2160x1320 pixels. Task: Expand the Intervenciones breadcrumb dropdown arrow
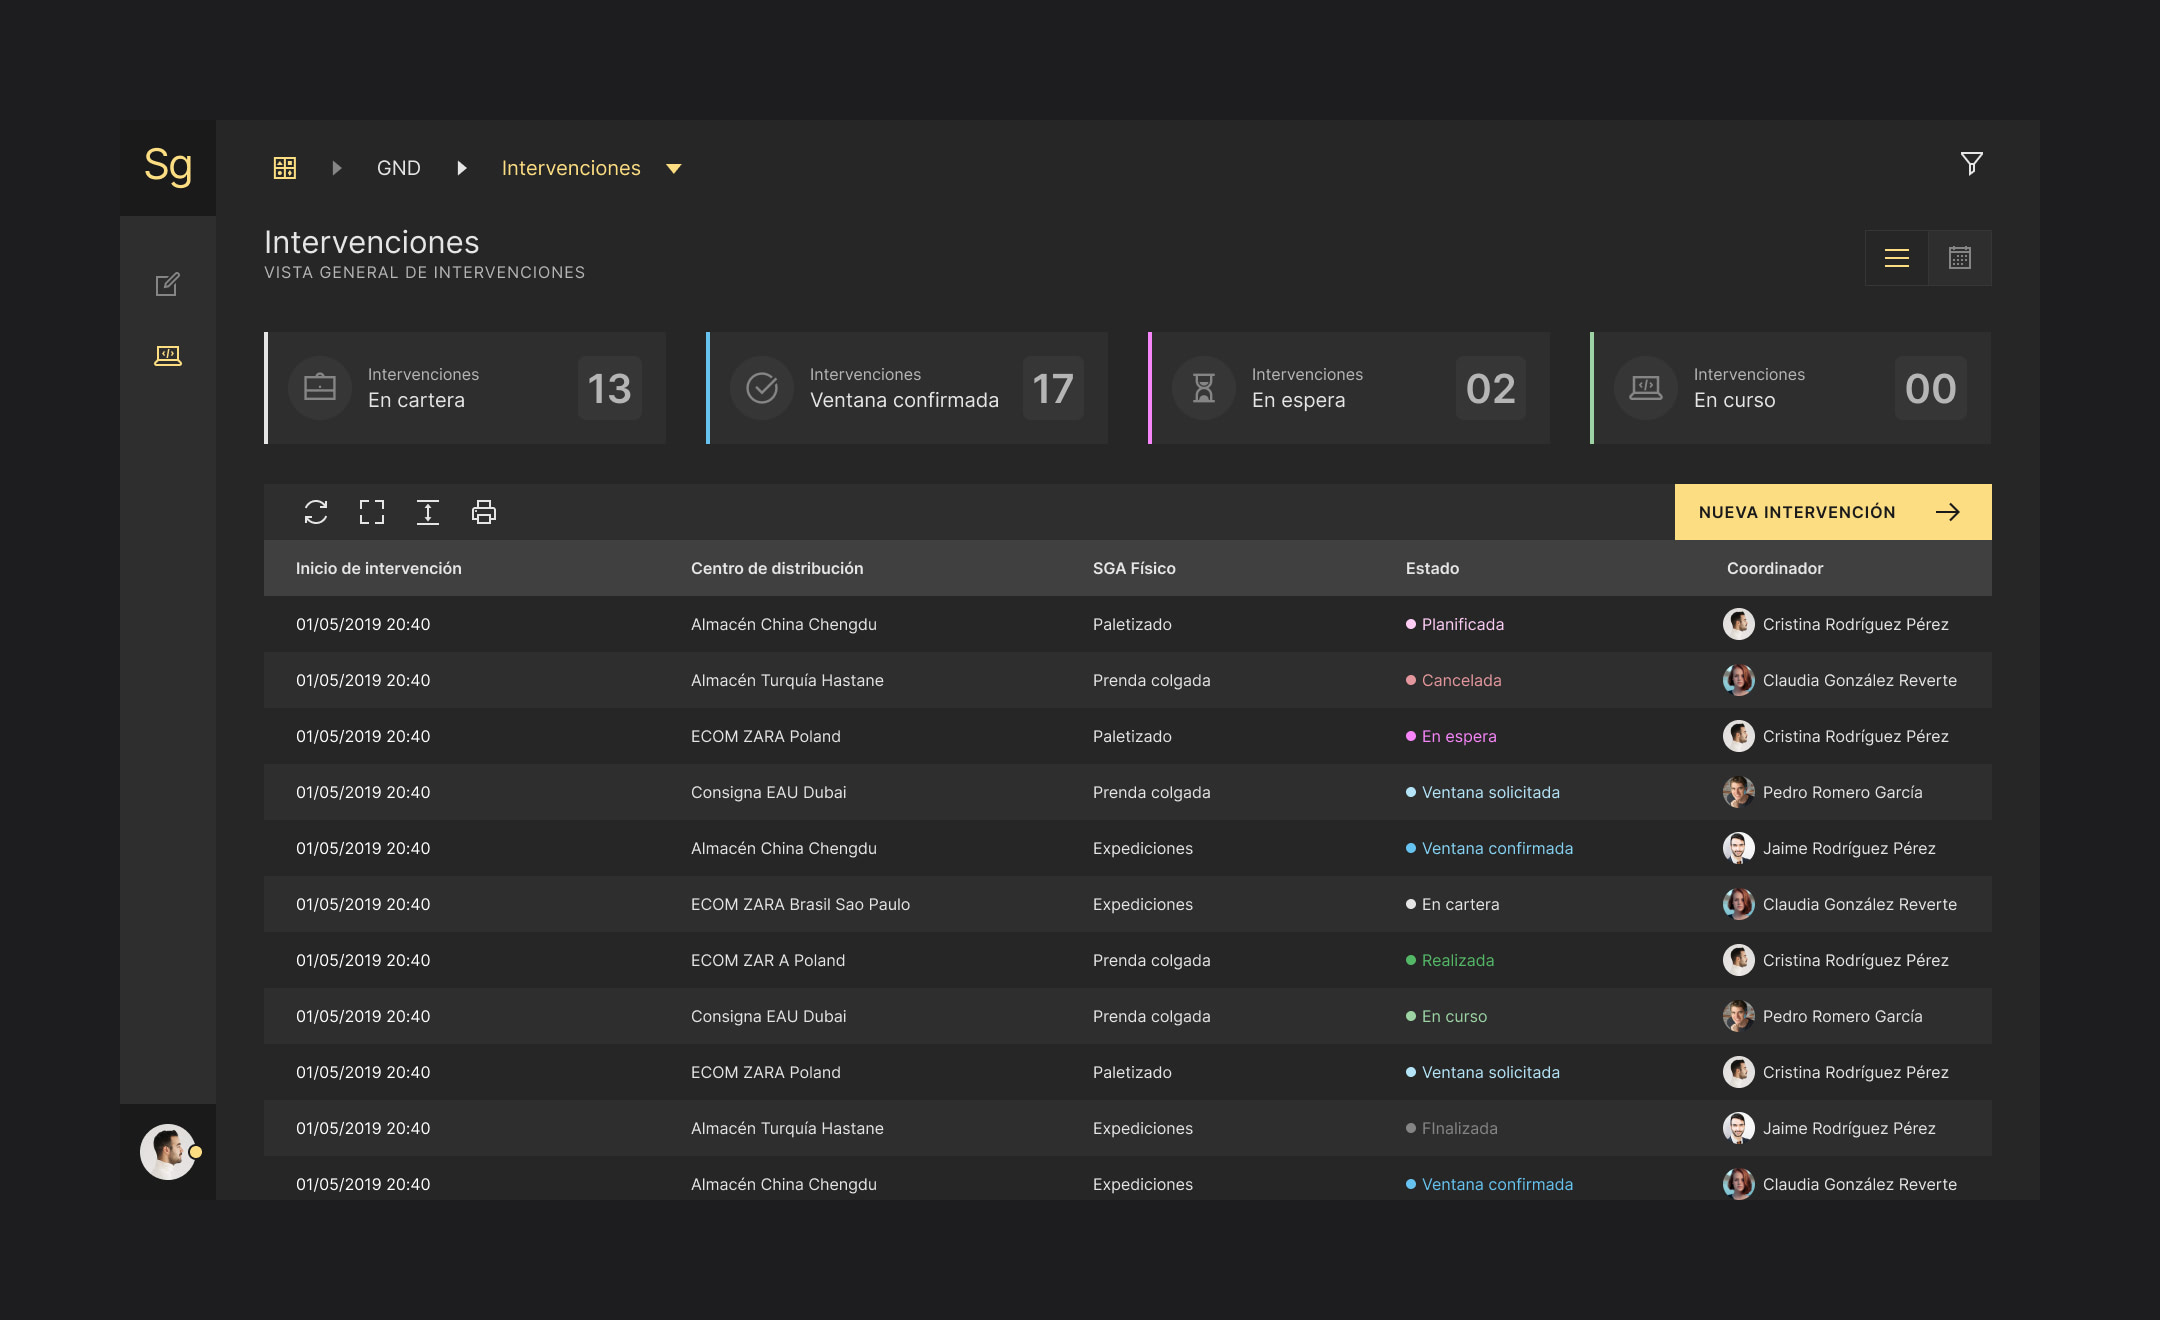pos(674,169)
